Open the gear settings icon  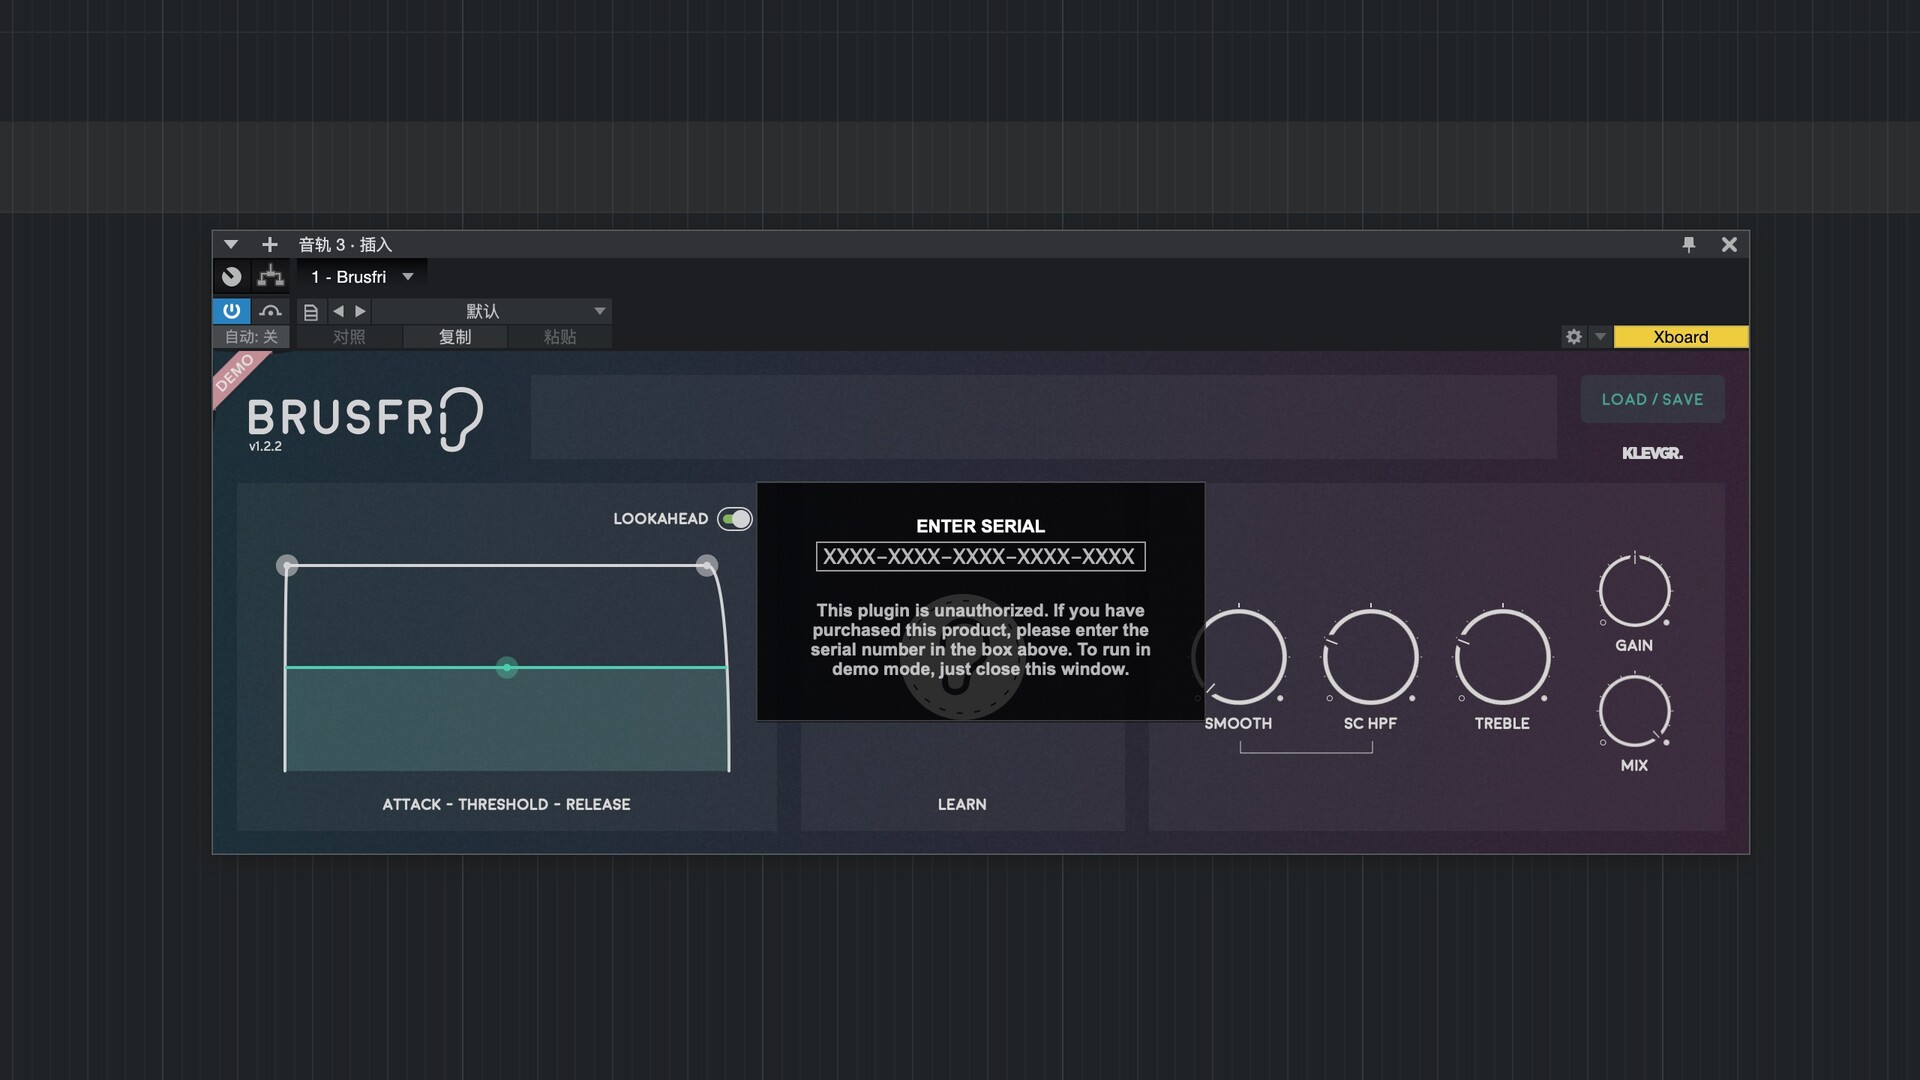[1574, 337]
